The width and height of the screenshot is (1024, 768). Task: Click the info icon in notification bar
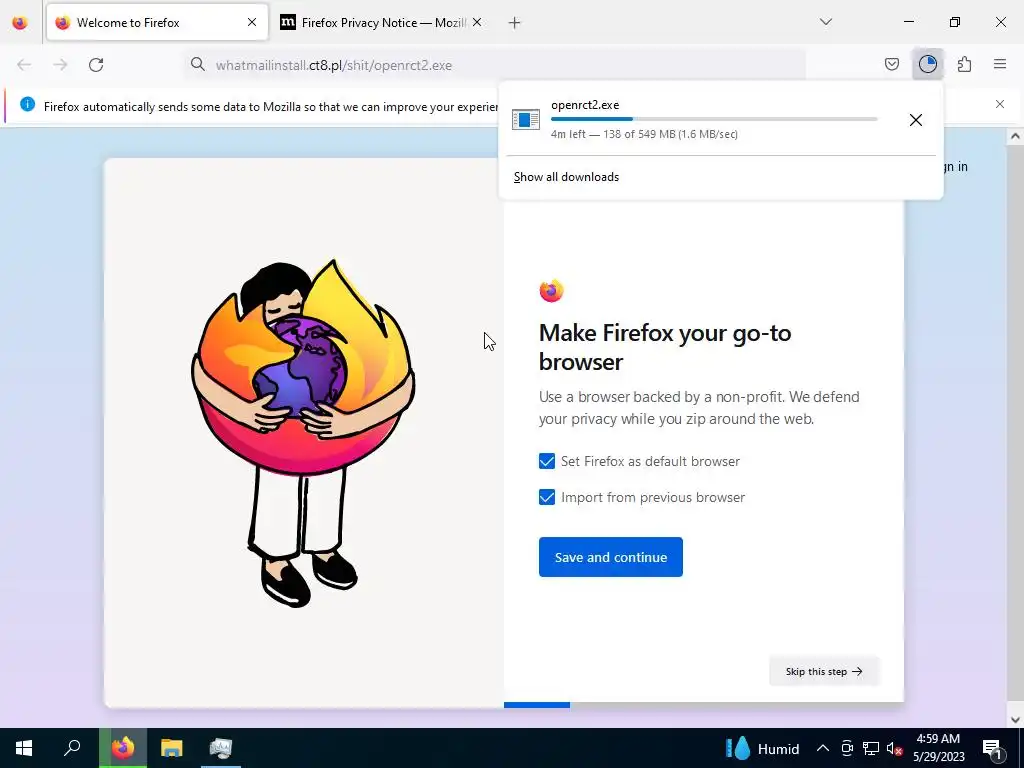[x=27, y=104]
